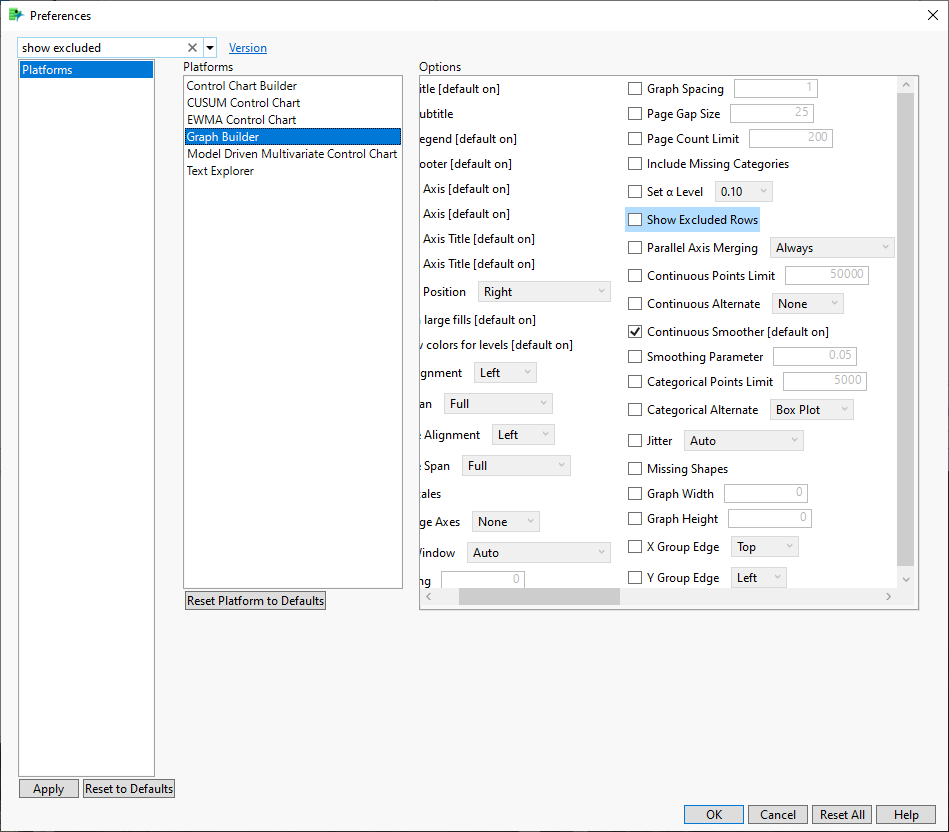Uncheck the Continuous Smoother option

(635, 332)
